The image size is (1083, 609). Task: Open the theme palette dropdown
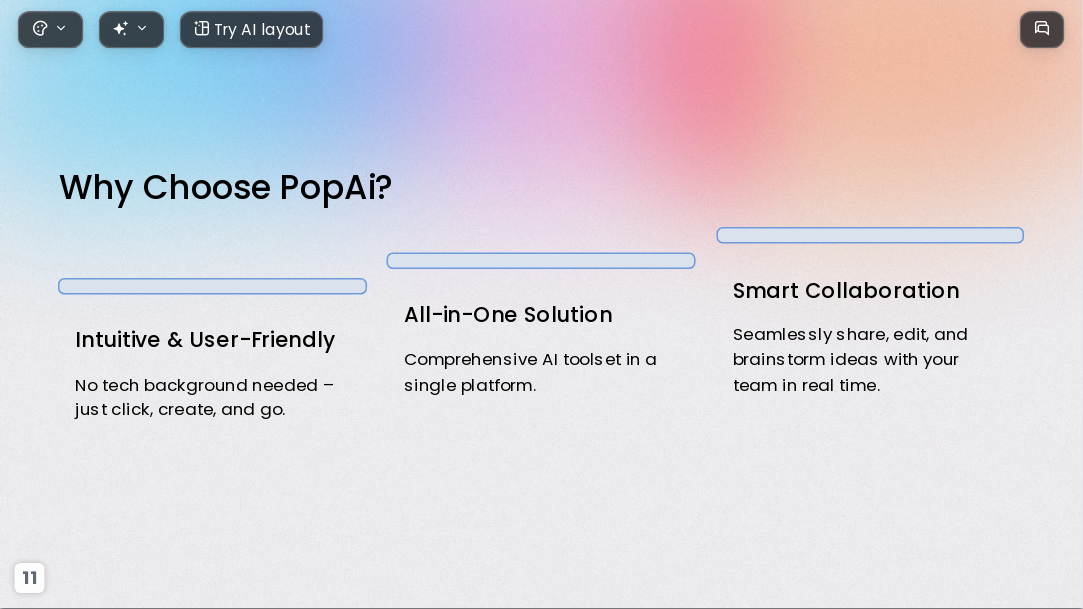coord(50,29)
